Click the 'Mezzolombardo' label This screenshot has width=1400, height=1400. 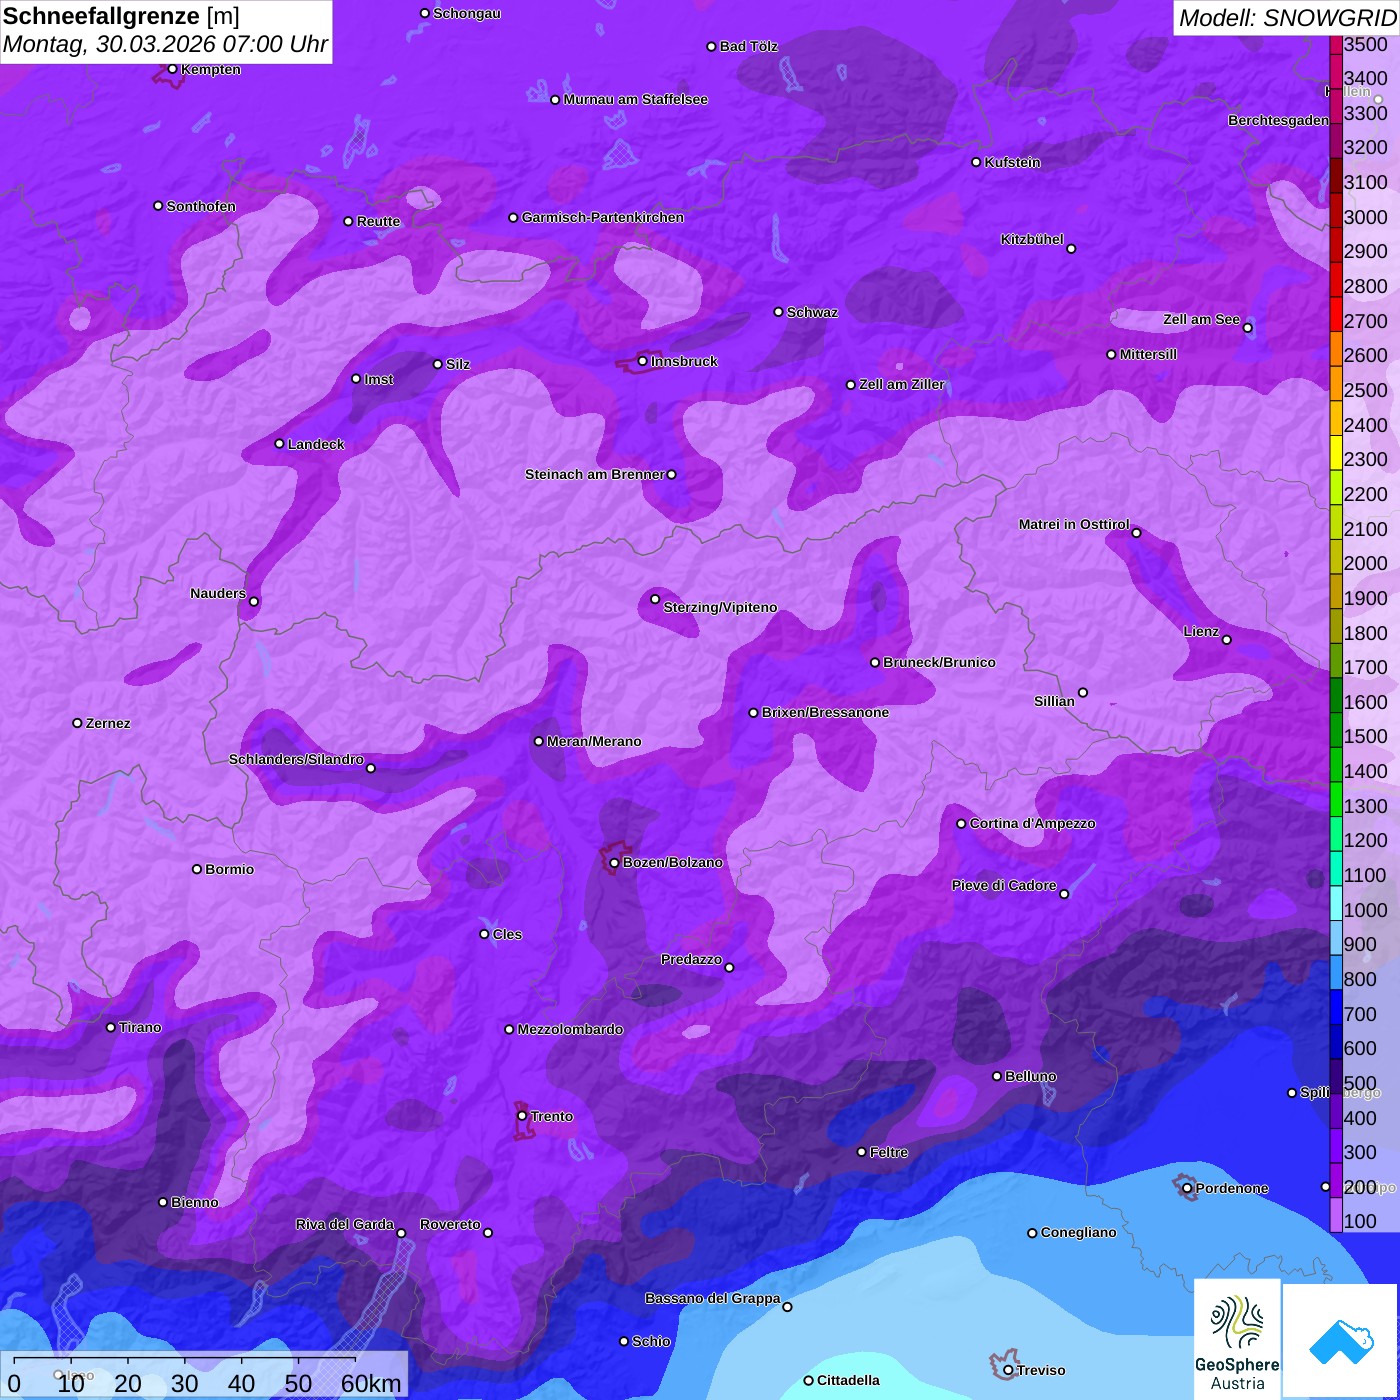[x=570, y=1029]
